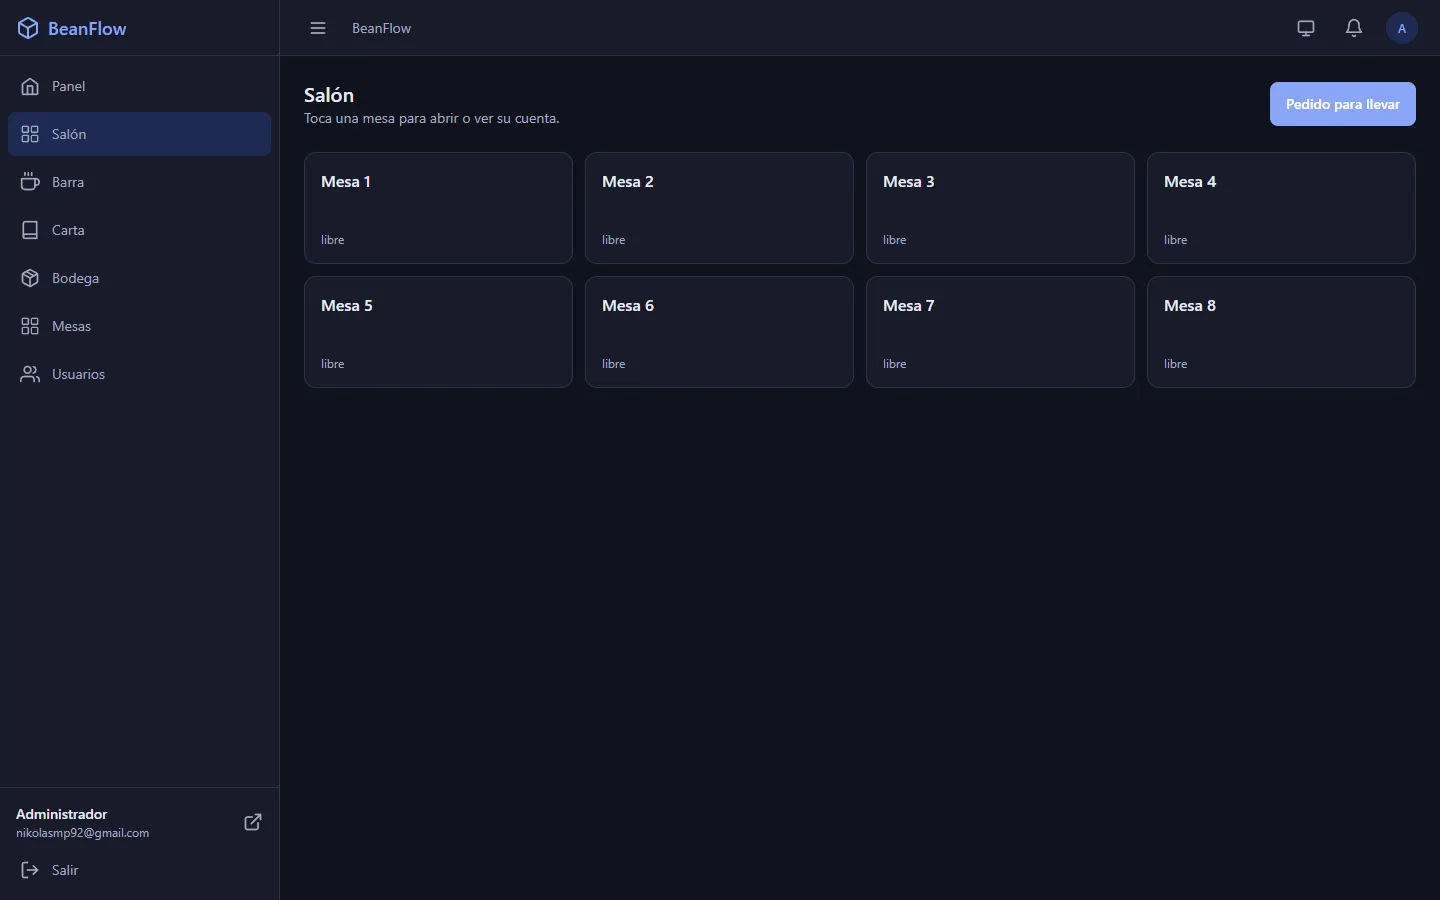Toggle the sidebar with the hamburger icon
The height and width of the screenshot is (900, 1440).
coord(318,28)
